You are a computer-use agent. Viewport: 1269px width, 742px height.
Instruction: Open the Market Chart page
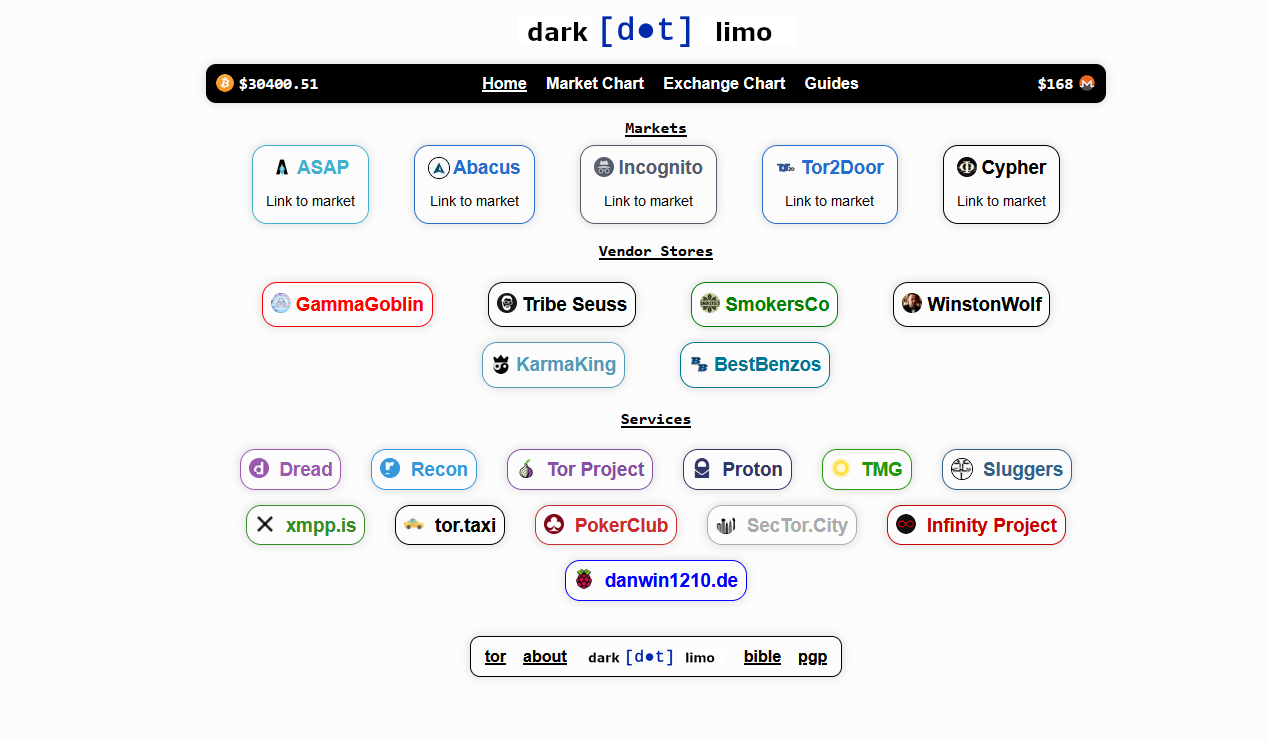(x=594, y=84)
